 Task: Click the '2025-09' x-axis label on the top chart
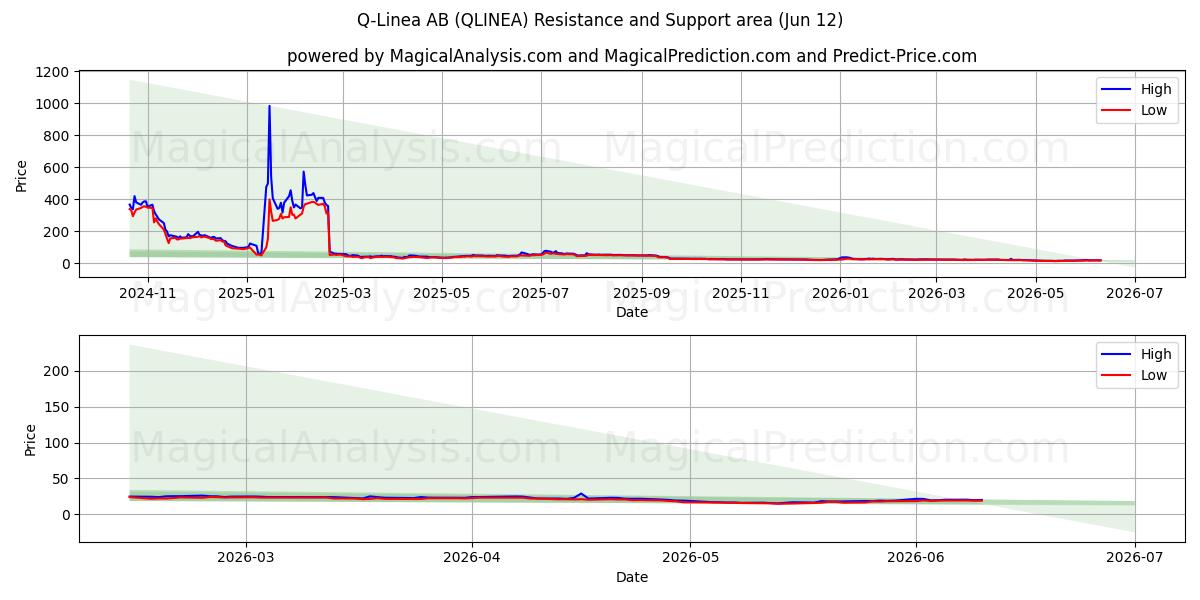point(641,294)
